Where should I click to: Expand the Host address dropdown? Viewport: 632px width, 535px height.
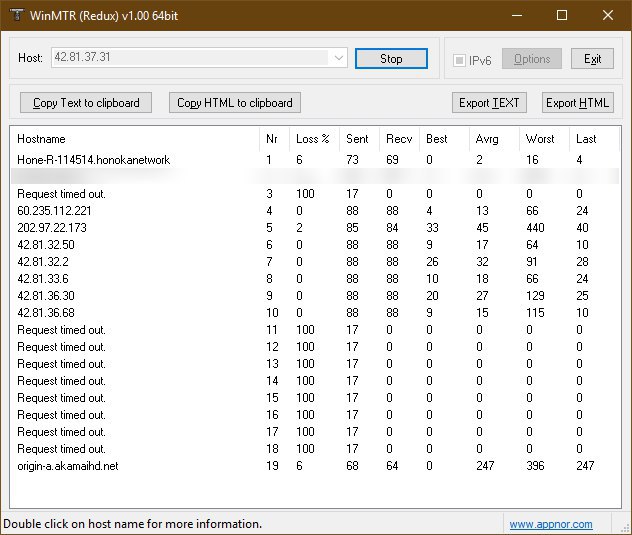339,59
